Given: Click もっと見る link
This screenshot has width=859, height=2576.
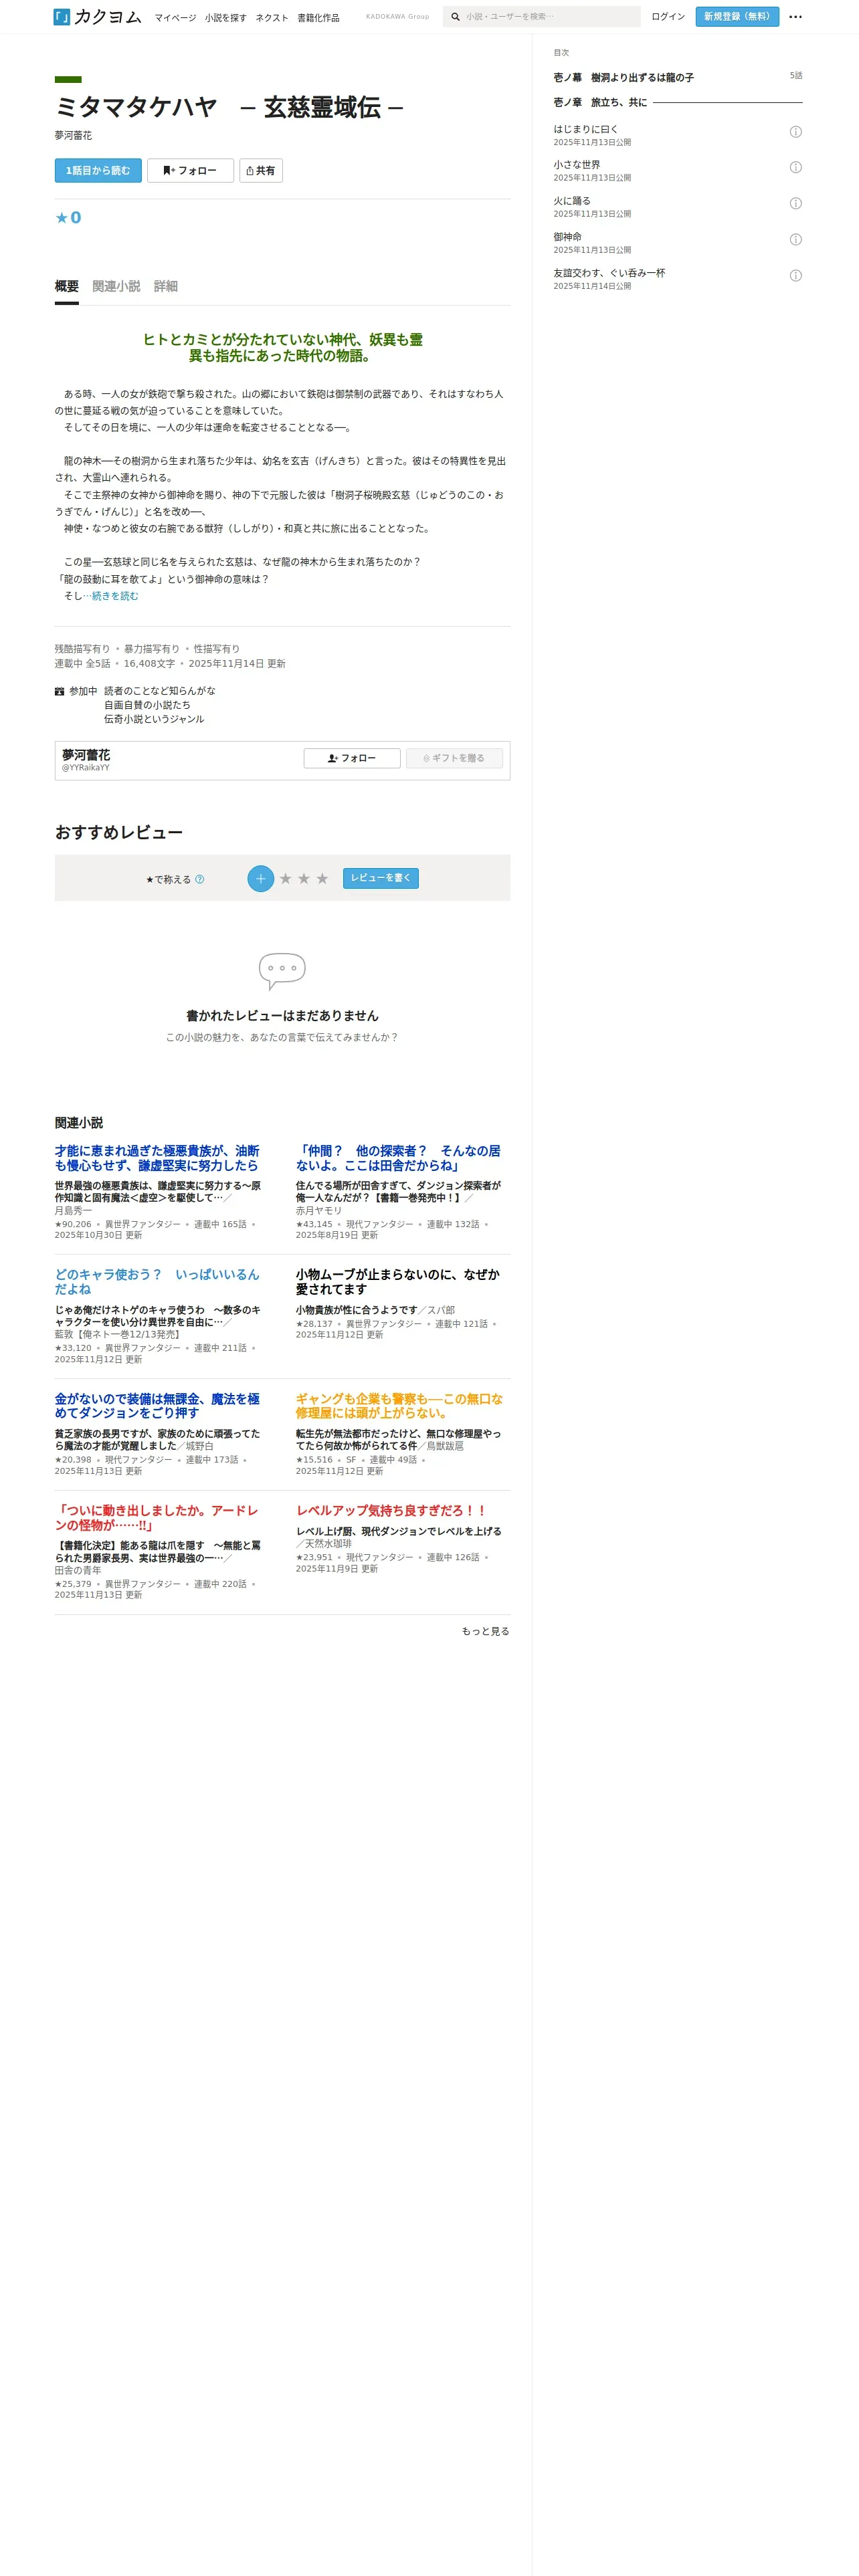Looking at the screenshot, I should coord(485,1632).
